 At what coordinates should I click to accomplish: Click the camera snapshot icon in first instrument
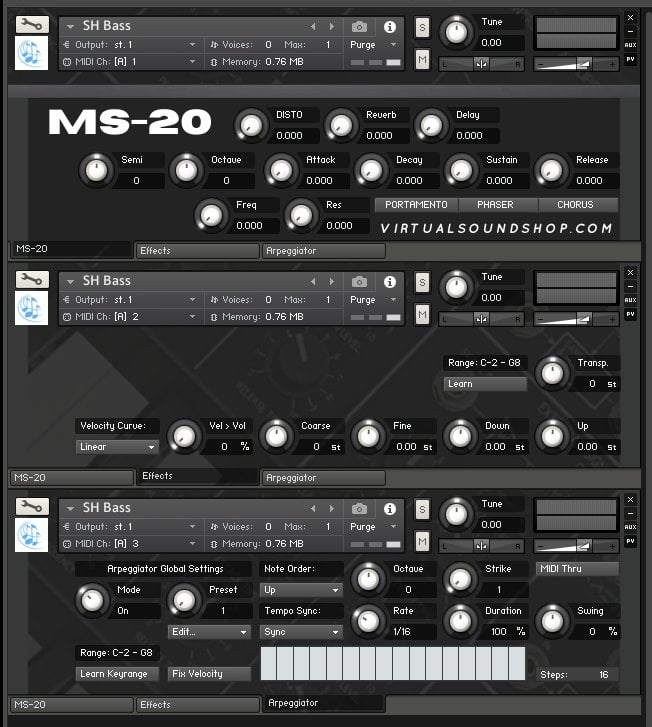point(359,27)
